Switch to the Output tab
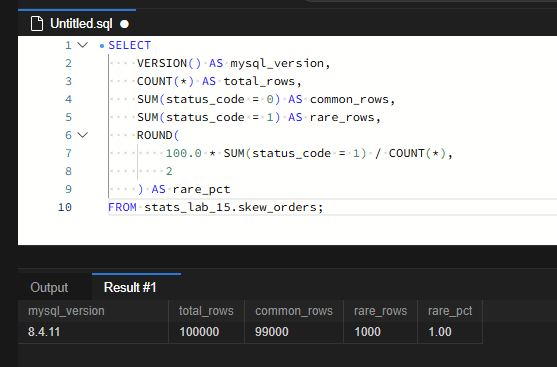This screenshot has height=367, width=557. (x=49, y=287)
